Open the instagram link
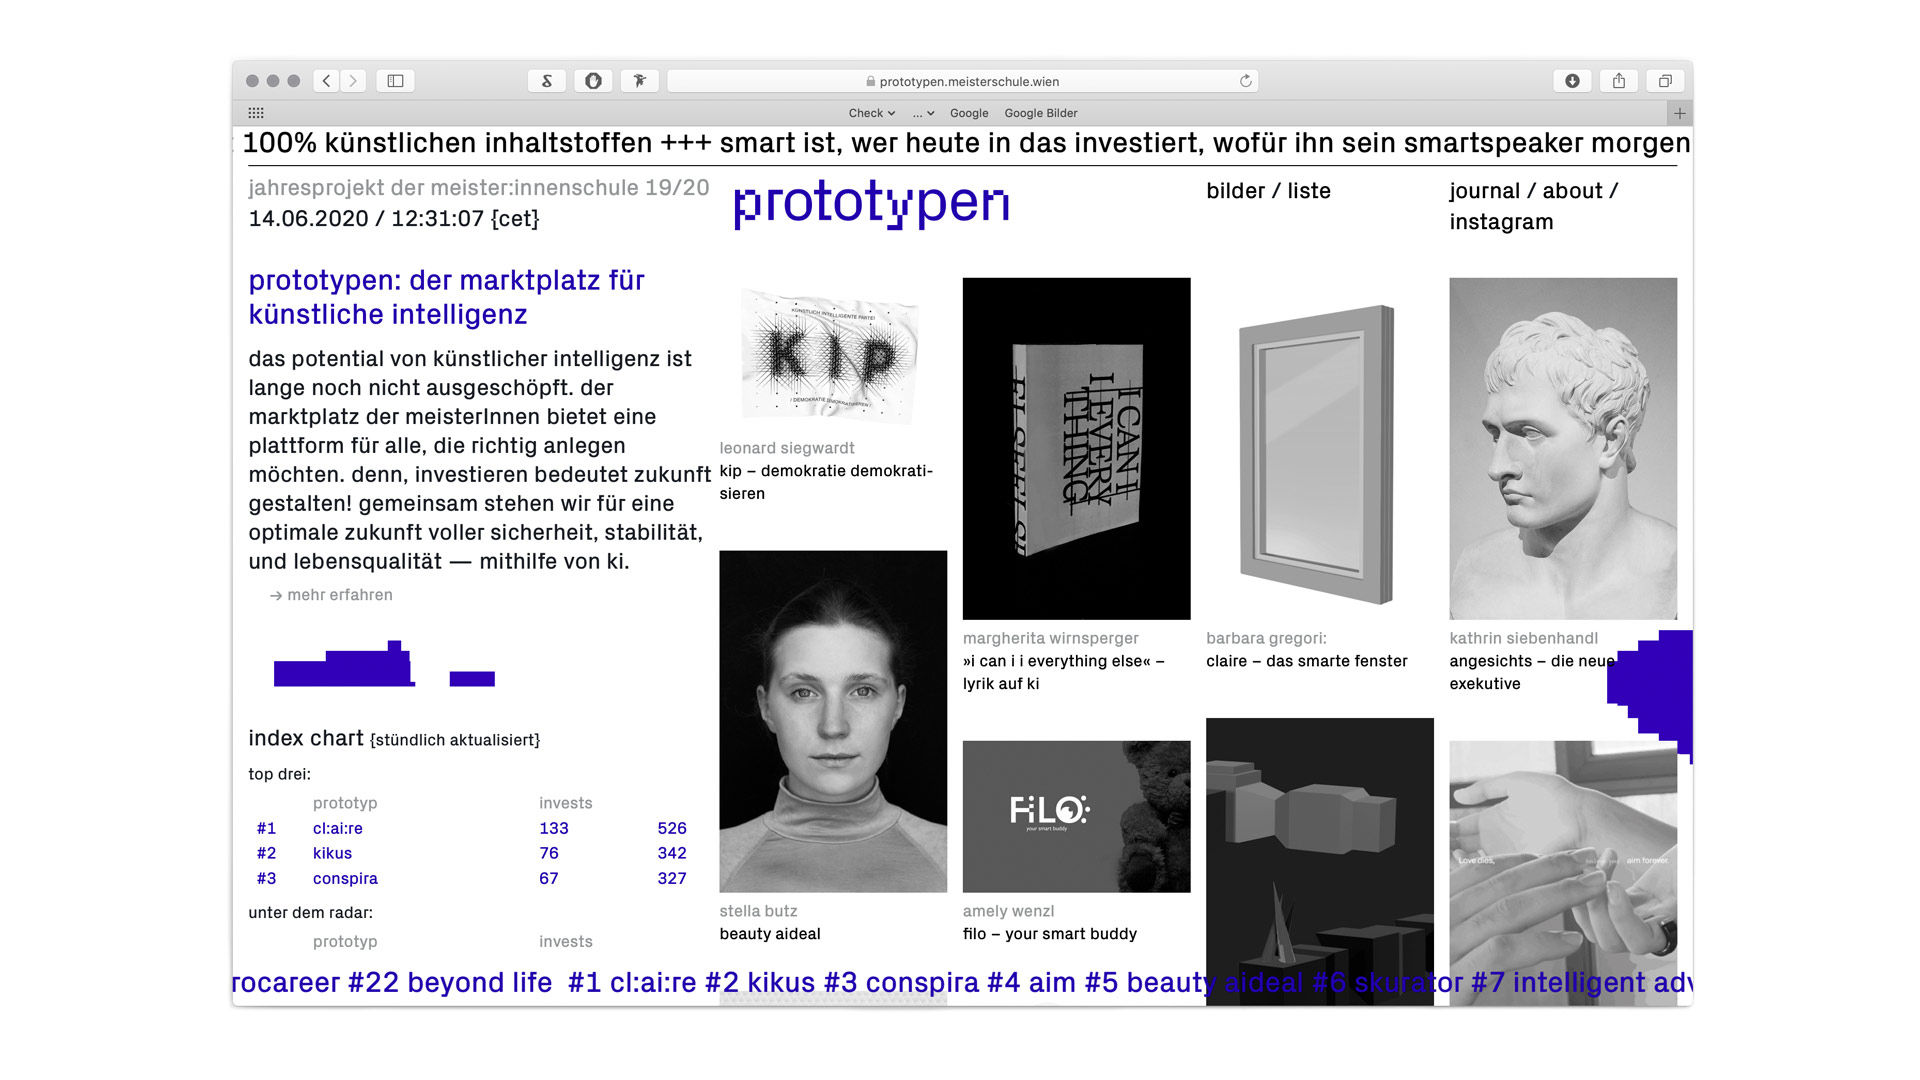 [1501, 222]
